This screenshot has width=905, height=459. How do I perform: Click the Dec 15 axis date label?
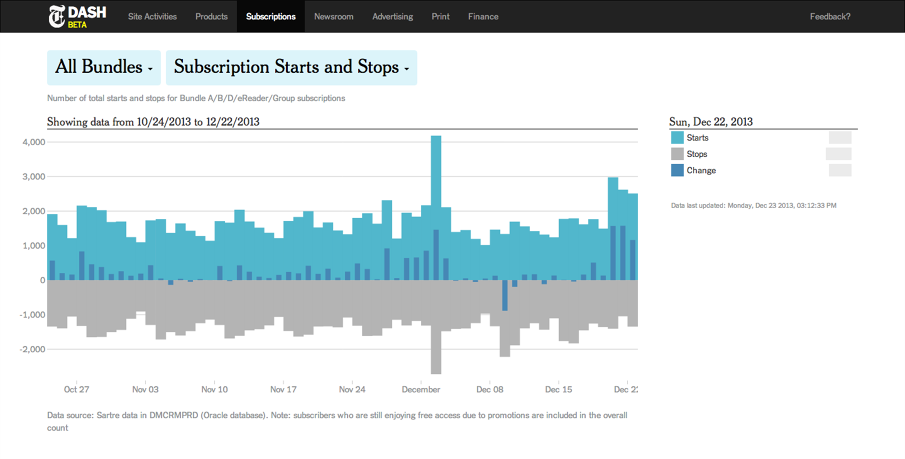559,389
